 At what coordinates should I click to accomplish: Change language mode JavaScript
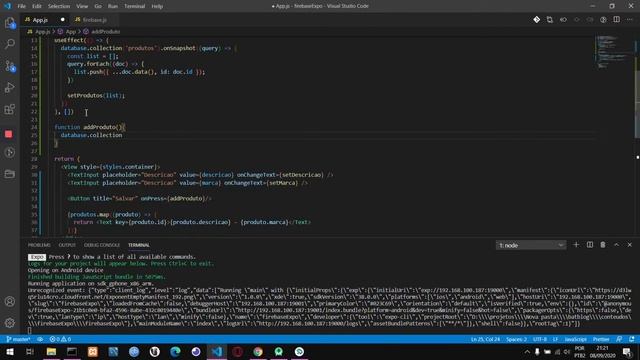(576, 339)
